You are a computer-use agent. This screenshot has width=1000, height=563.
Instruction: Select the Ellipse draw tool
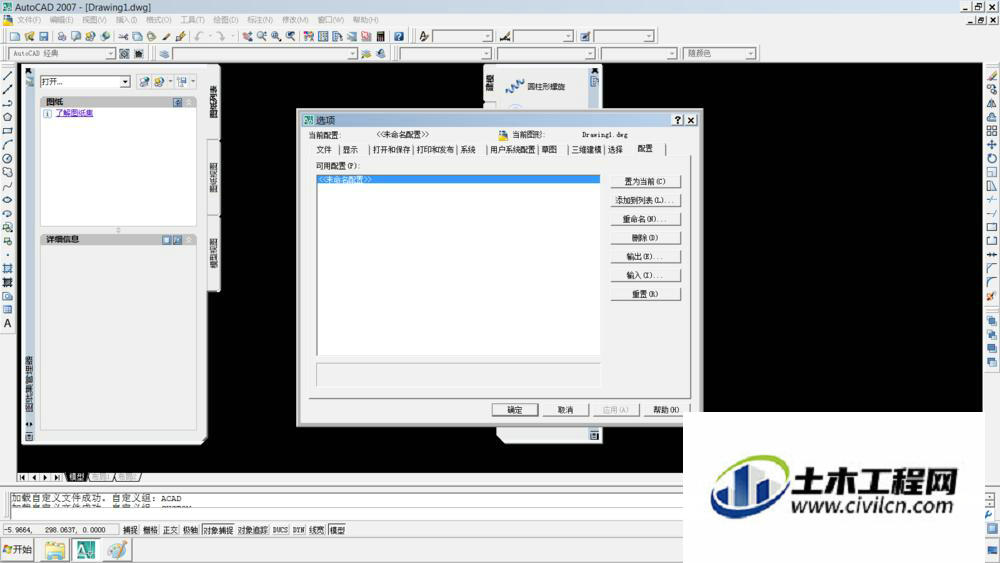tap(8, 200)
